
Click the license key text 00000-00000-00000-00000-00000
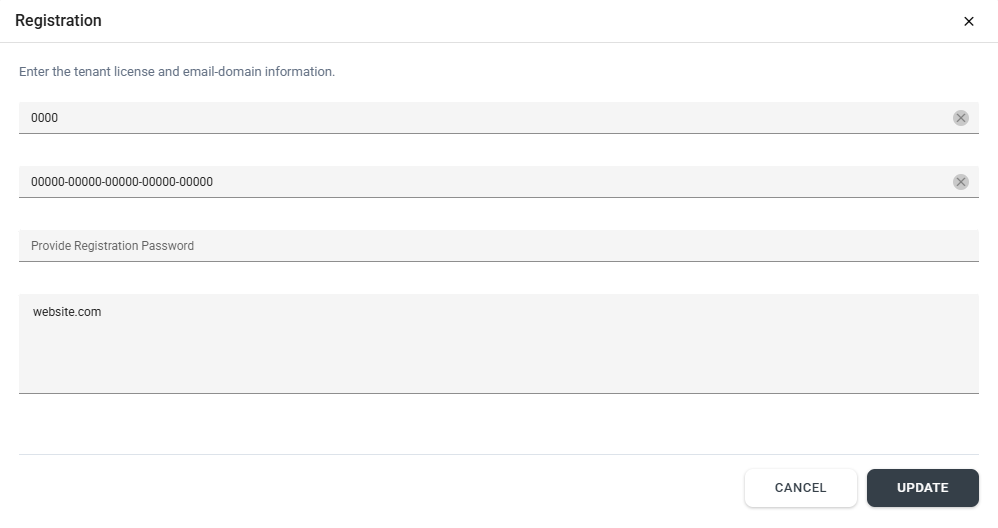click(122, 182)
